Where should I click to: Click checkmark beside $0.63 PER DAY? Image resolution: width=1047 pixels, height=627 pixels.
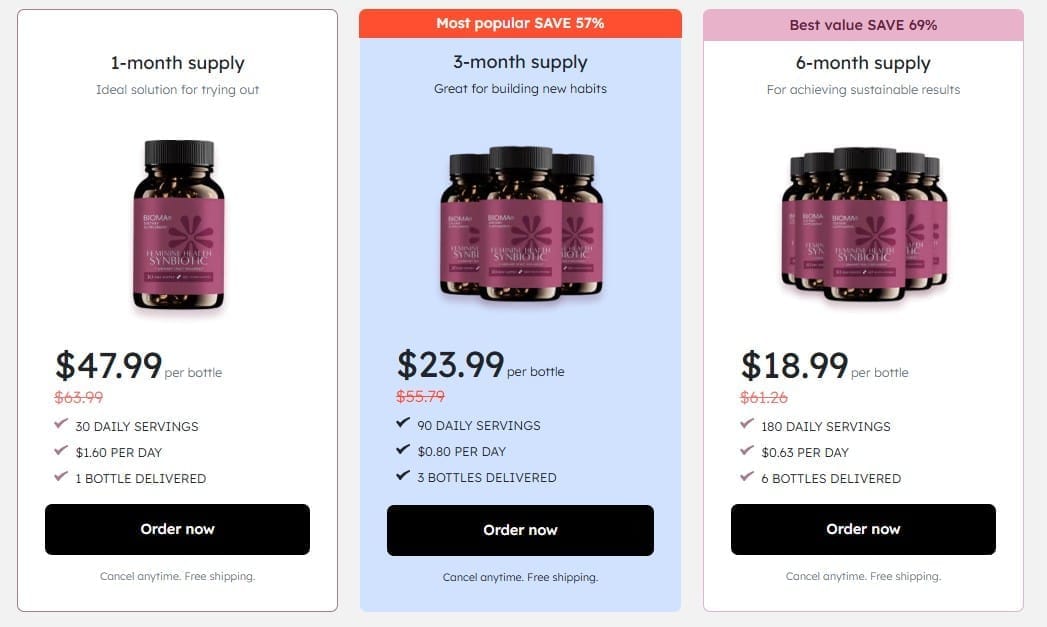747,450
